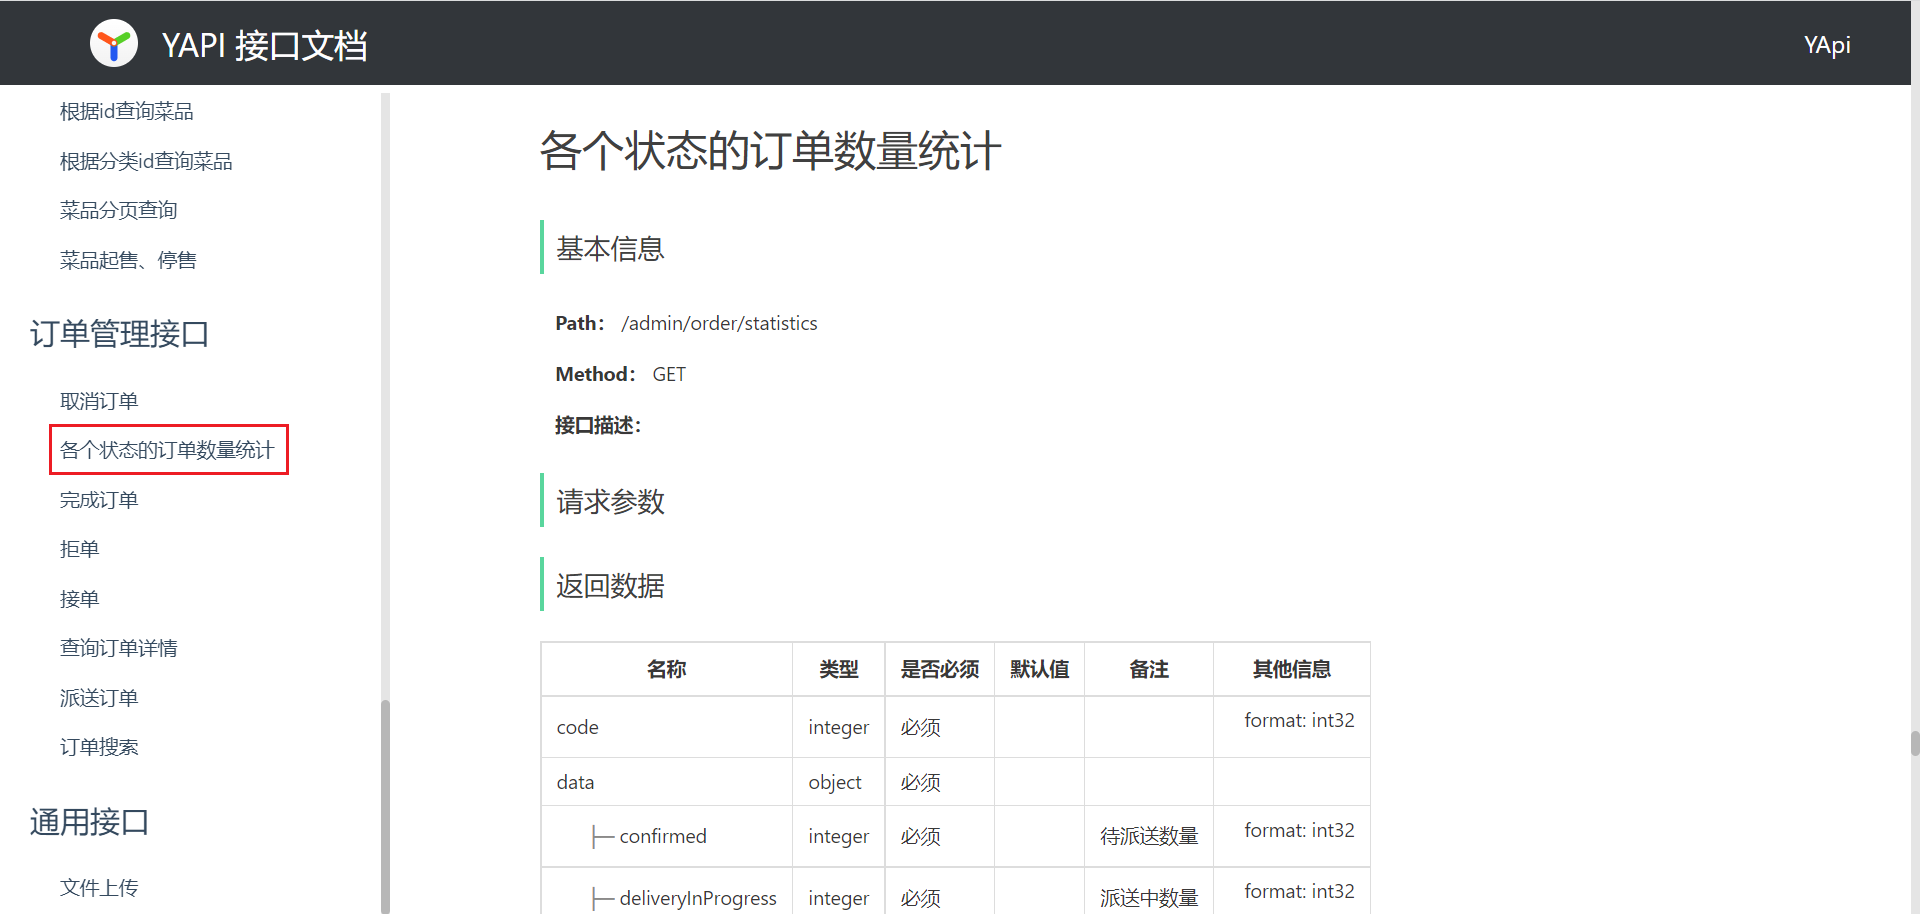
Task: Click the 名称 column header
Action: (666, 669)
